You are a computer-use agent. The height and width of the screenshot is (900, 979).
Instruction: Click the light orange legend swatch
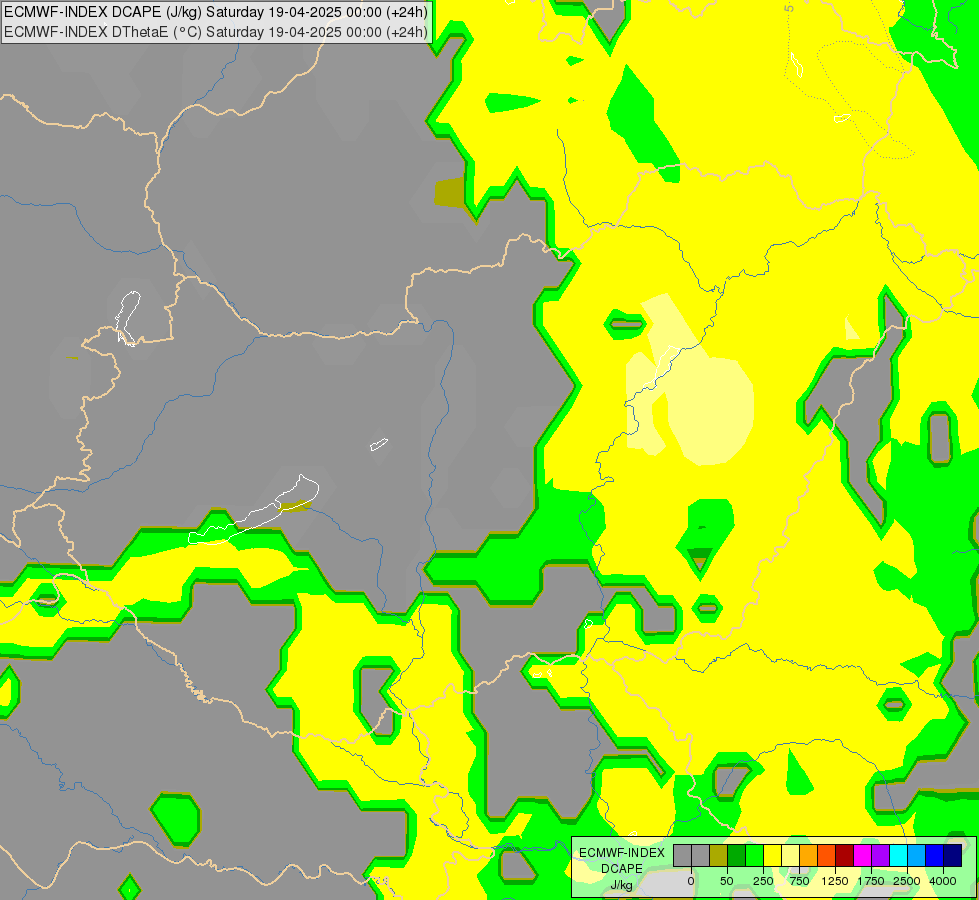809,855
